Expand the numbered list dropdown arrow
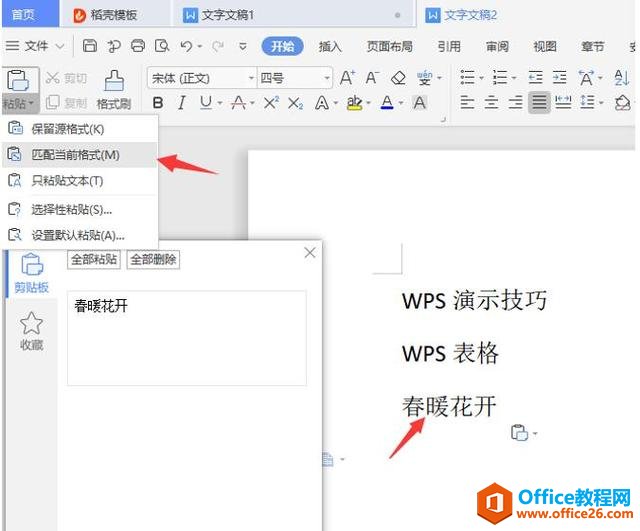Viewport: 640px width, 531px height. click(x=514, y=78)
